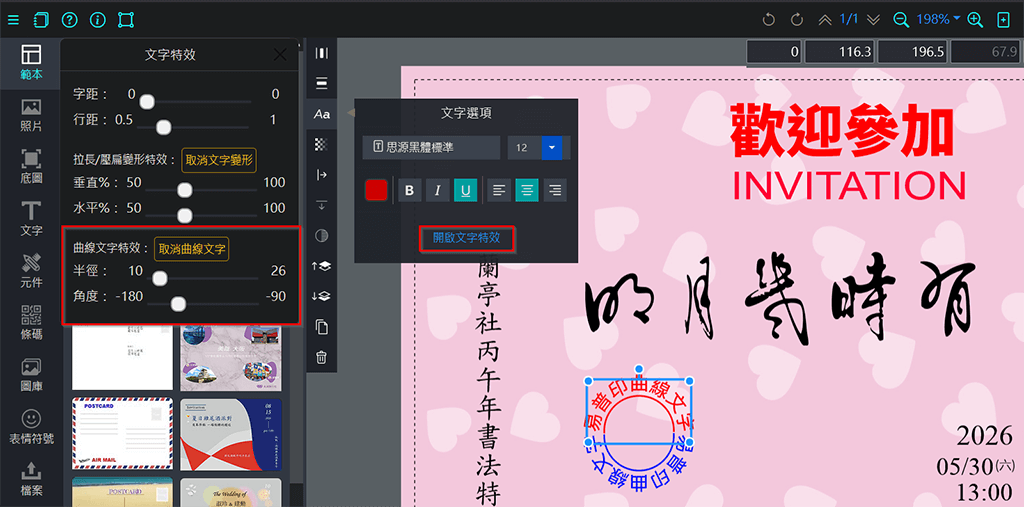1024x507 pixels.
Task: Switch to the 條碼 sidebar tab
Action: pos(31,322)
